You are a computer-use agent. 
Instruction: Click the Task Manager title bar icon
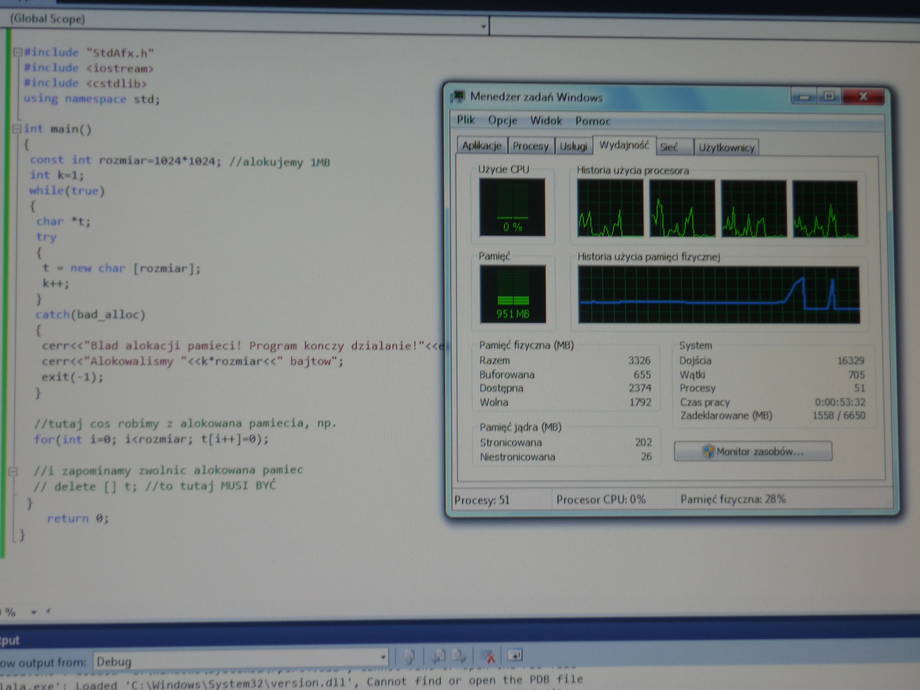458,97
